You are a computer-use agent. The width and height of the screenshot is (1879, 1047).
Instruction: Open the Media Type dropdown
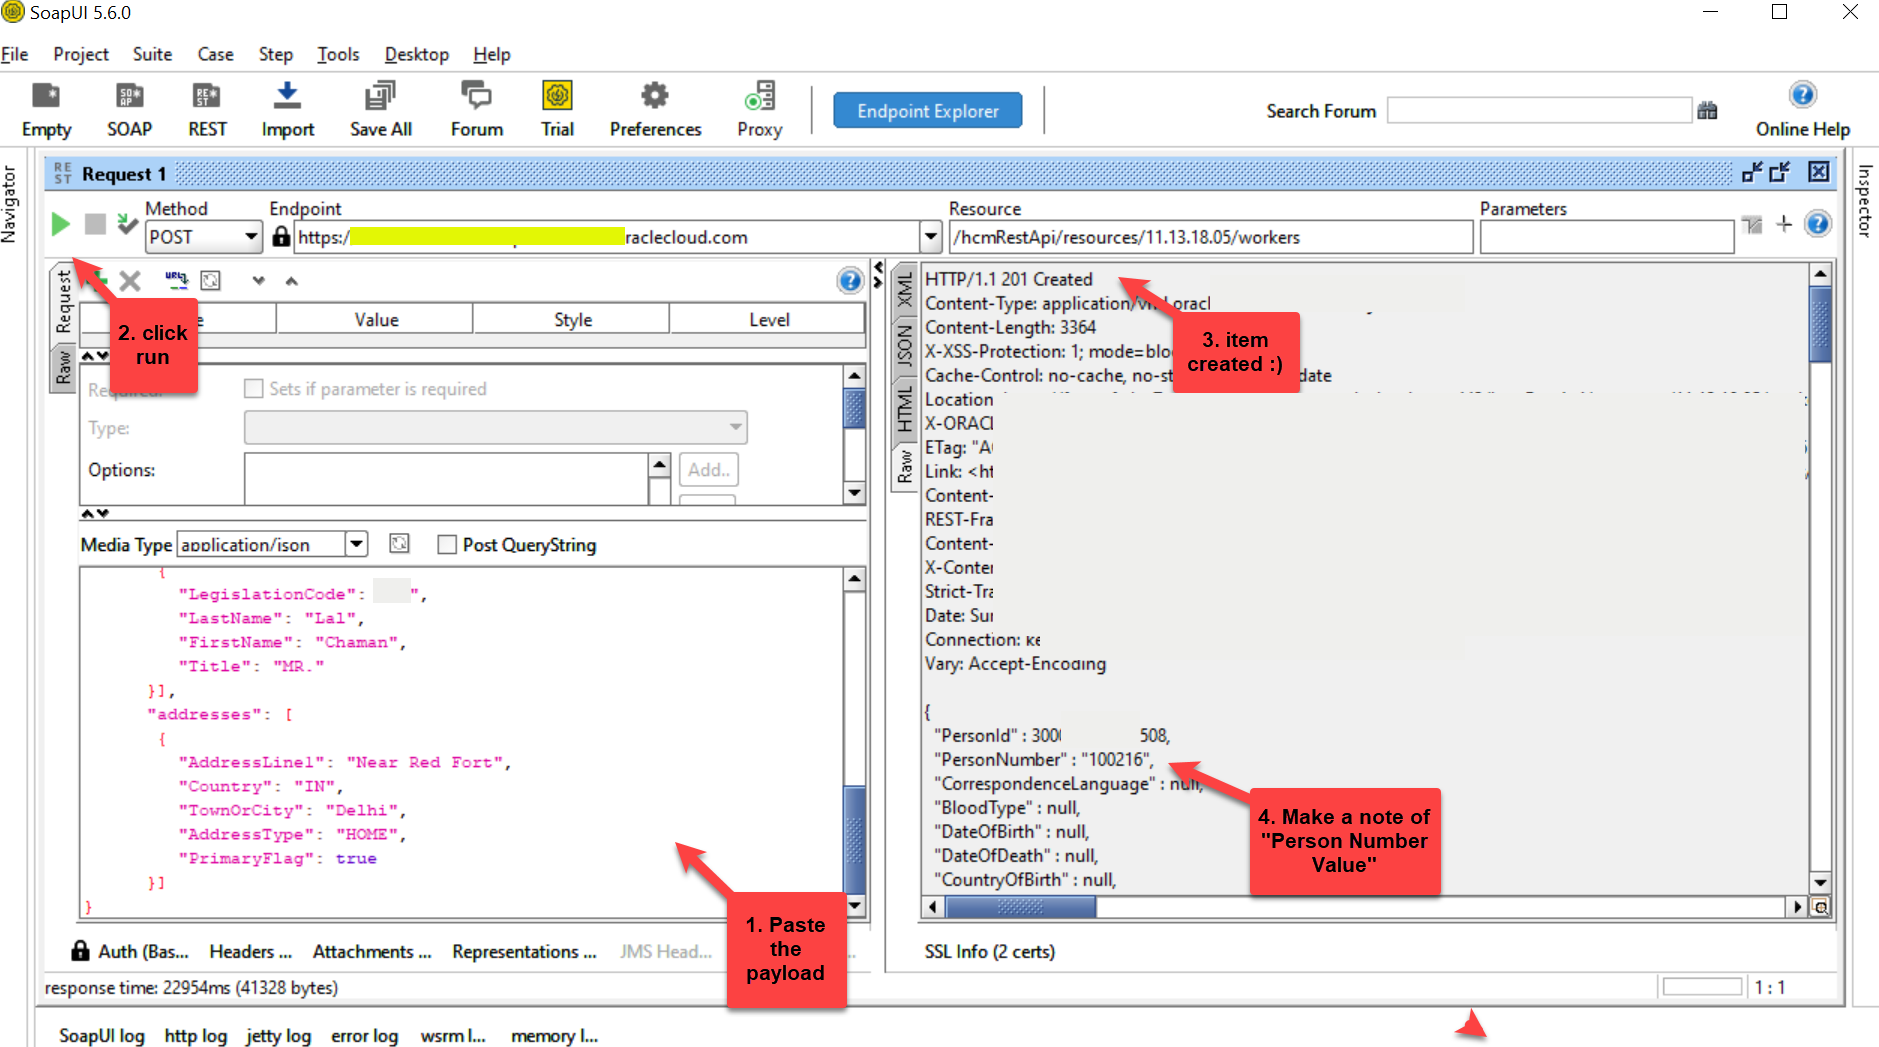pyautogui.click(x=357, y=544)
